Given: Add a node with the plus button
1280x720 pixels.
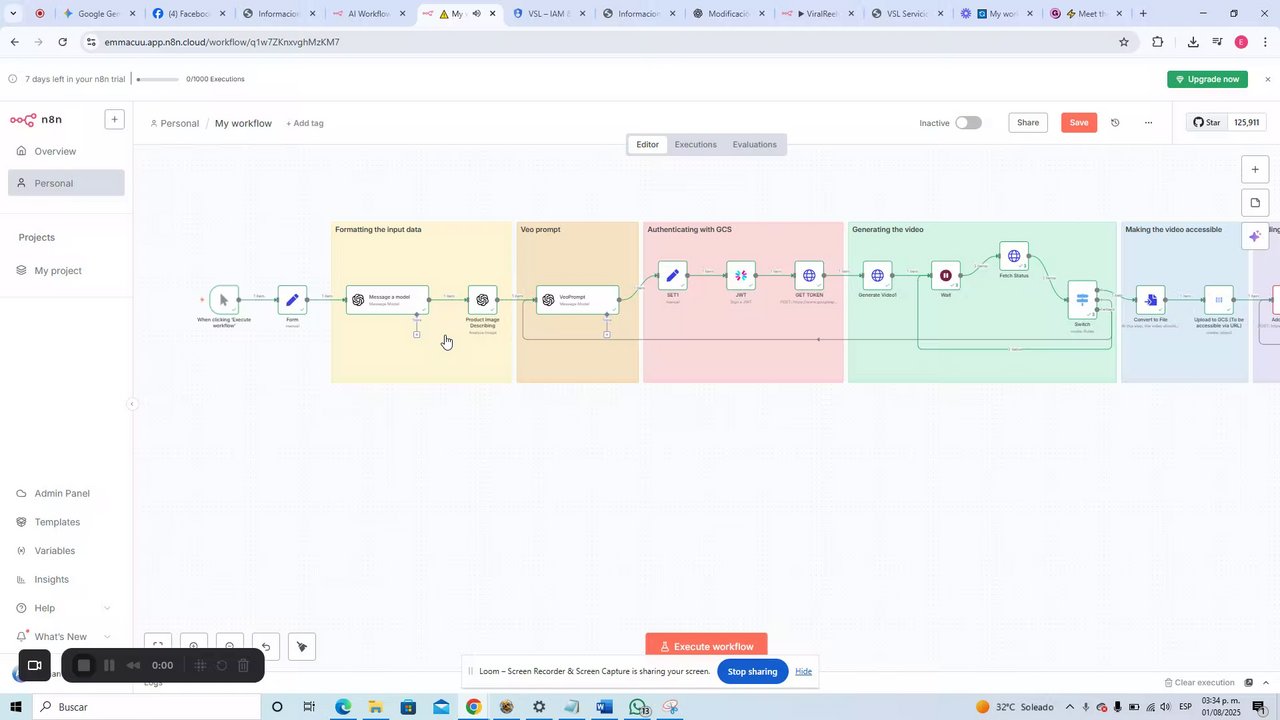Looking at the screenshot, I should (x=1255, y=169).
